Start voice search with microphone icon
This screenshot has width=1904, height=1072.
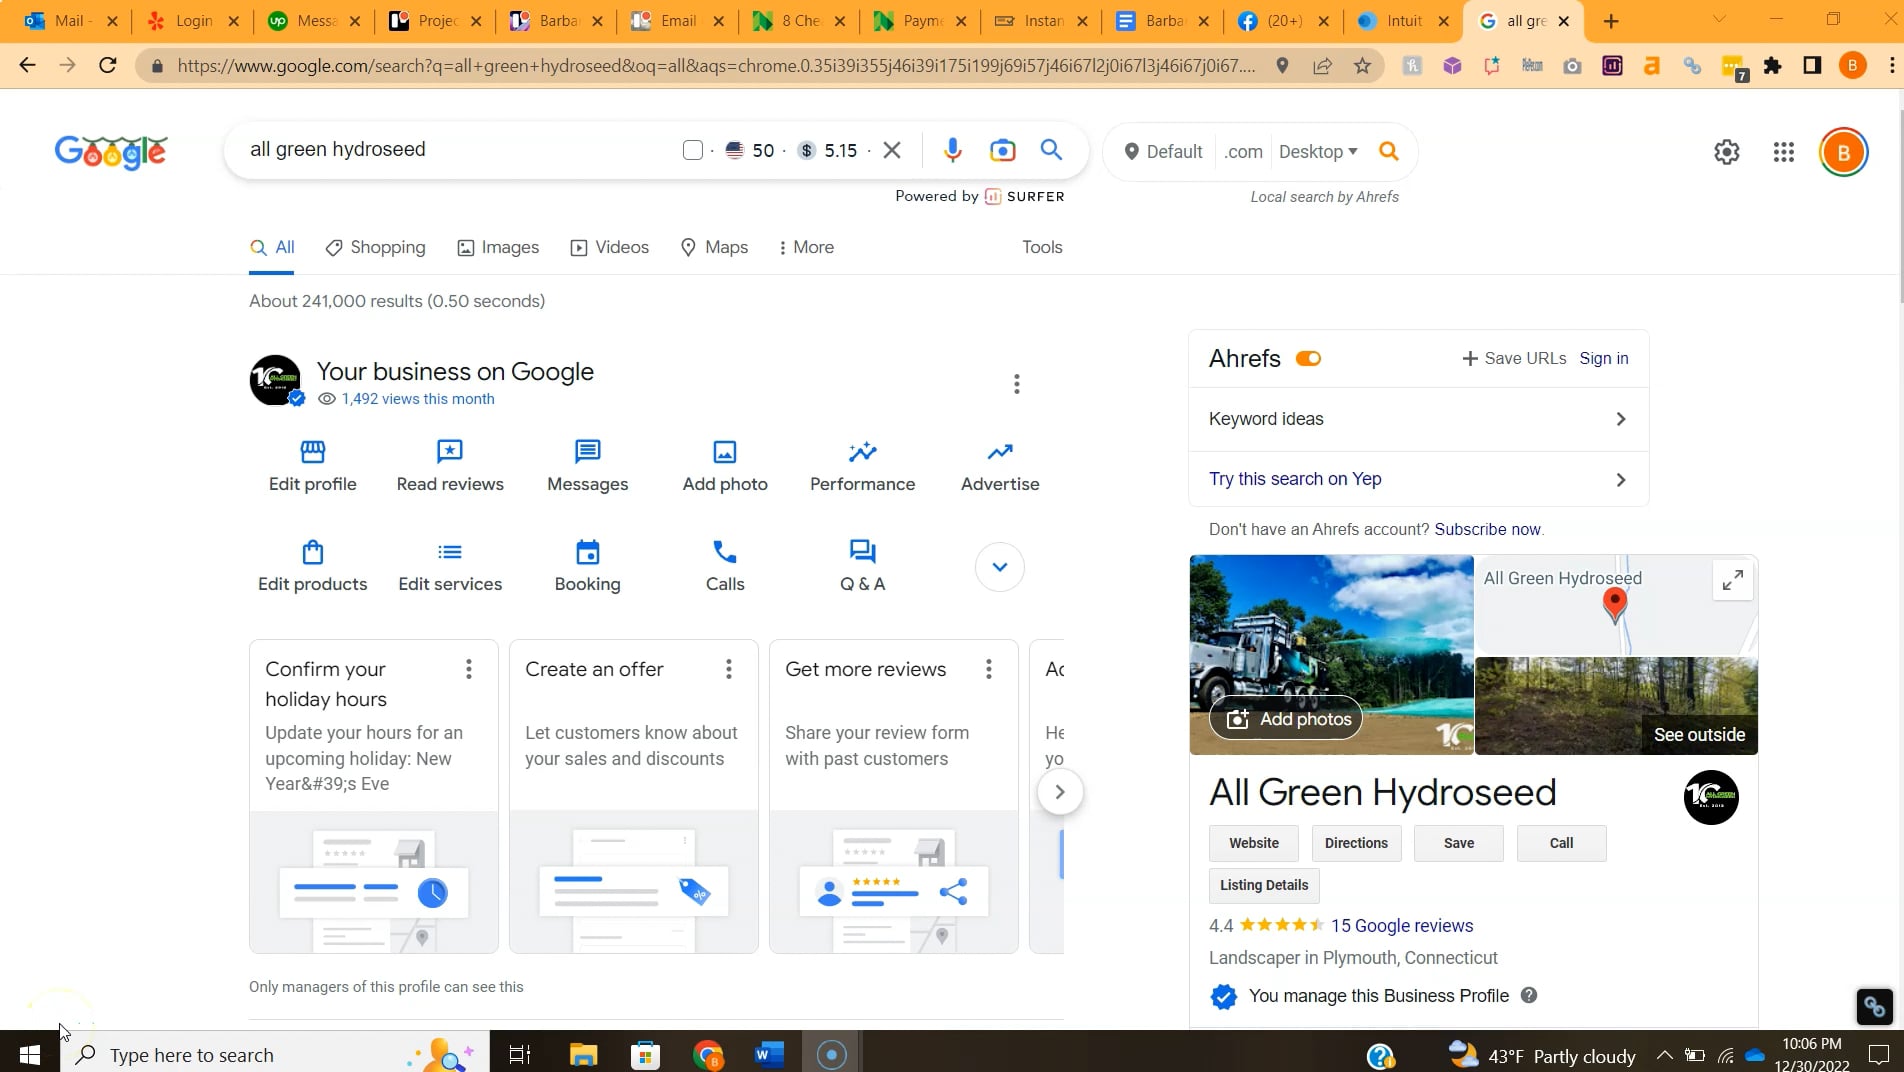coord(952,150)
